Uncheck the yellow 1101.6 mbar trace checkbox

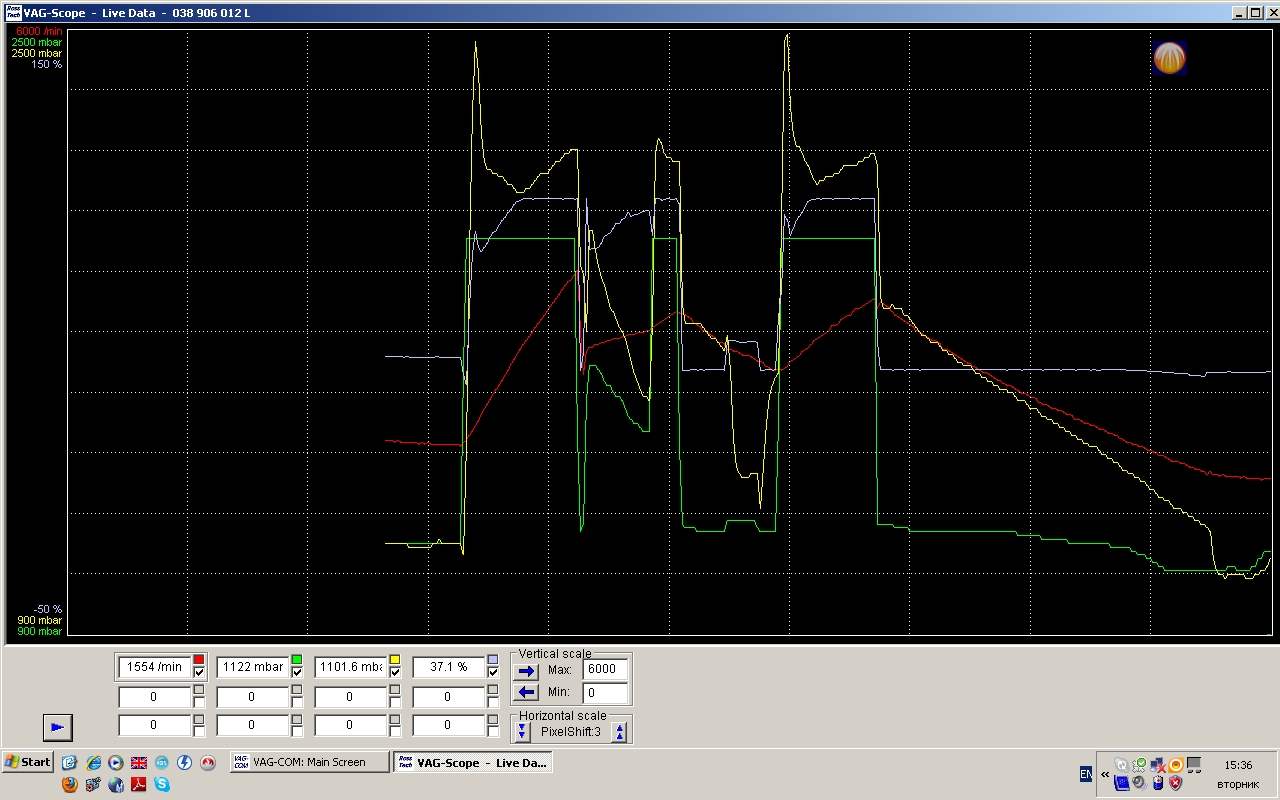[395, 673]
